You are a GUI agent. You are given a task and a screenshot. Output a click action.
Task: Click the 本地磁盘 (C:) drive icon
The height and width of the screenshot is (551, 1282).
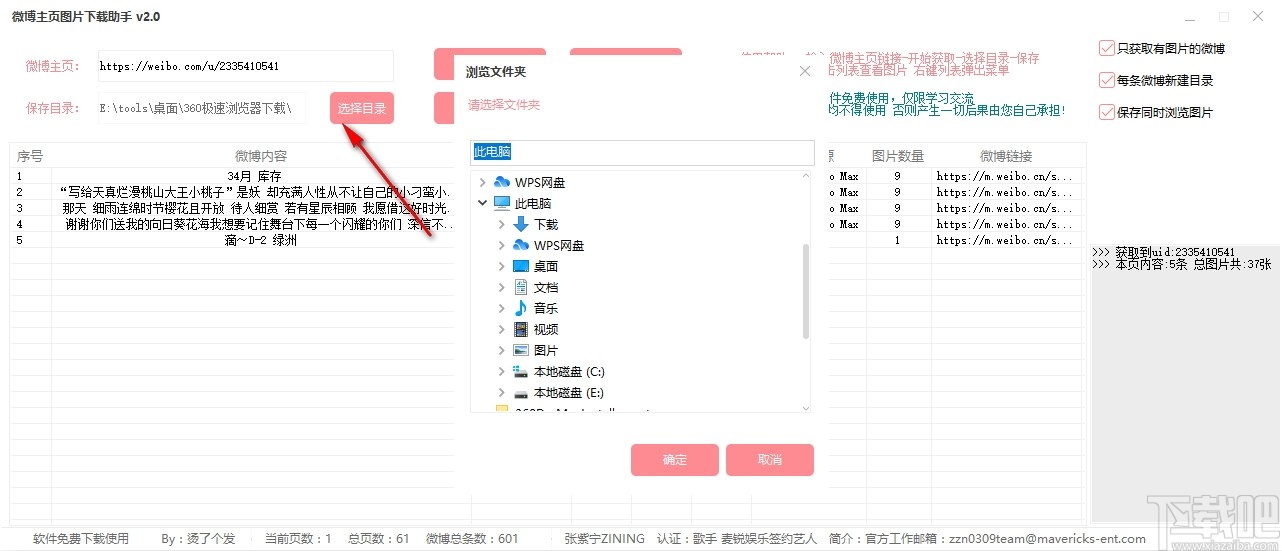point(520,371)
